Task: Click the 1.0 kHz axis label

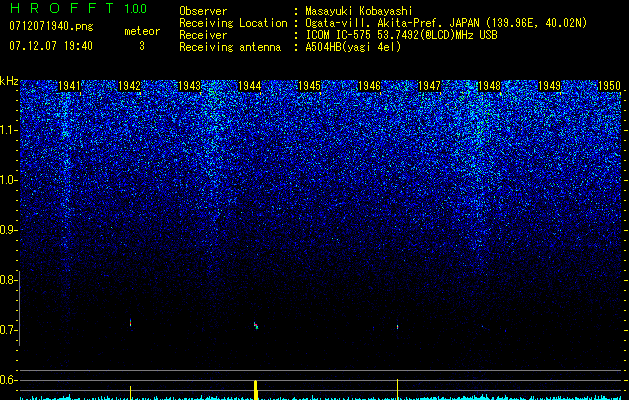Action: coord(7,180)
